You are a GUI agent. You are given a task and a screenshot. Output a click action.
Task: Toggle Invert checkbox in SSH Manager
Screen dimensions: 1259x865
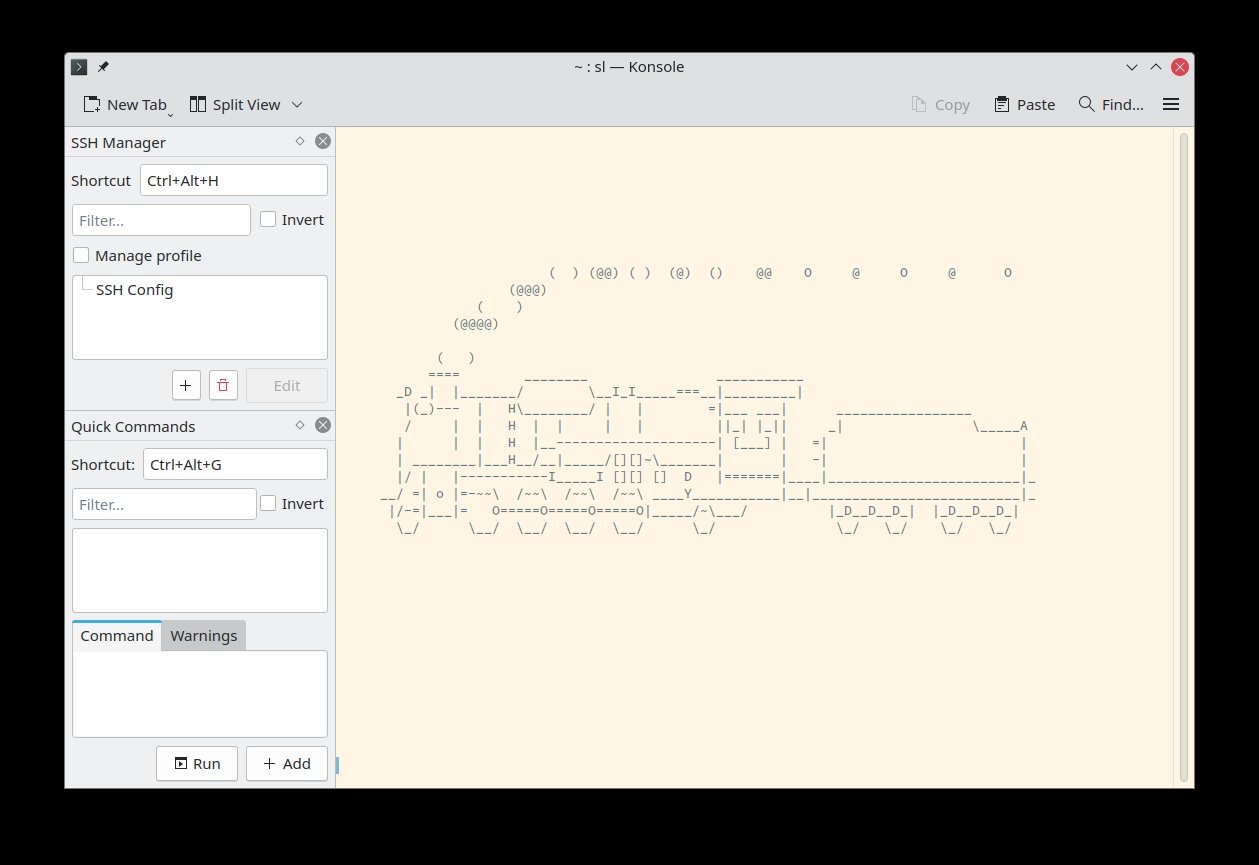(268, 219)
